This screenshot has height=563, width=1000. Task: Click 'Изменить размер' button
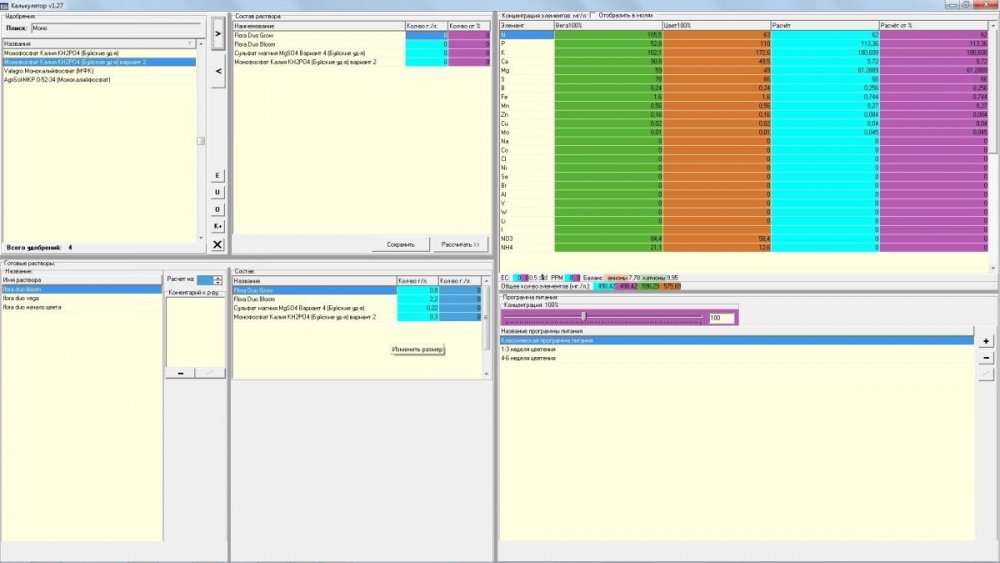[x=418, y=349]
